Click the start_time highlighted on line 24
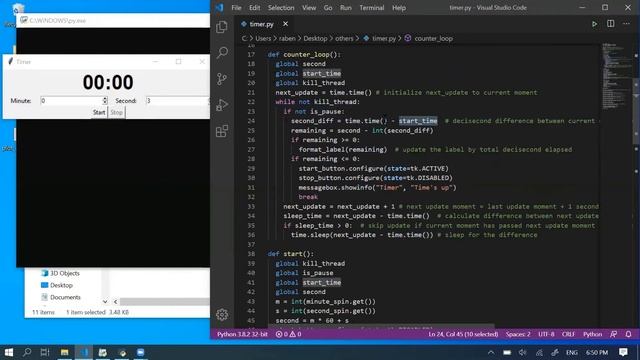Image resolution: width=640 pixels, height=360 pixels. [418, 121]
